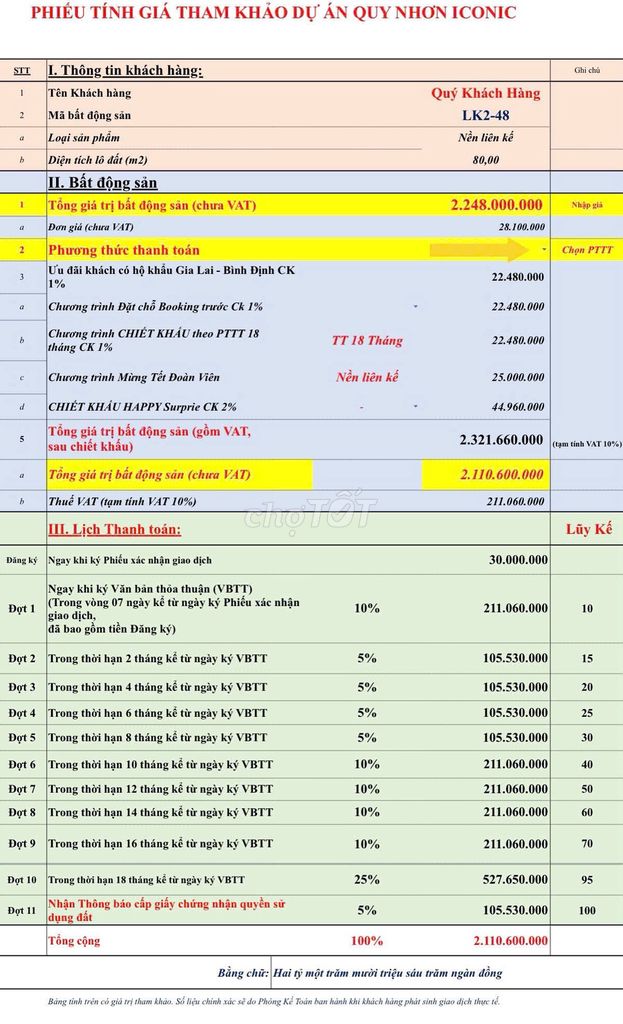The width and height of the screenshot is (623, 1024).
Task: Select the Tổng cộng total row label
Action: [x=75, y=941]
